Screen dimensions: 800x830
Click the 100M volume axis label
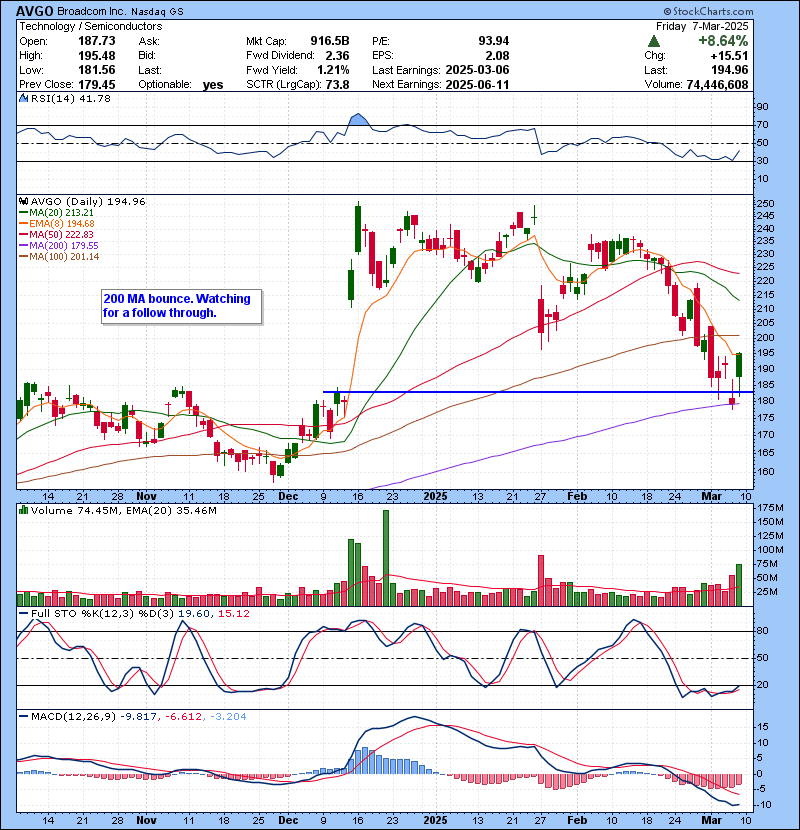(770, 549)
